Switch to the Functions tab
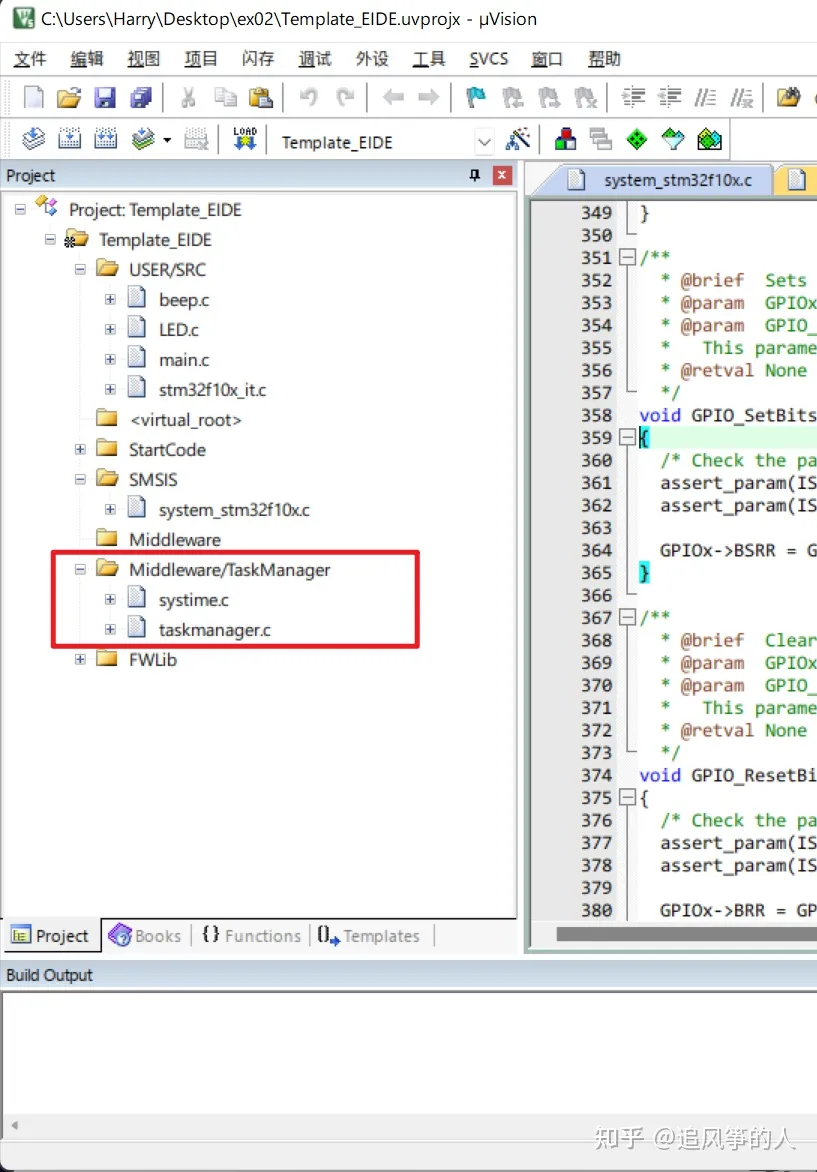The height and width of the screenshot is (1172, 817). tap(251, 936)
